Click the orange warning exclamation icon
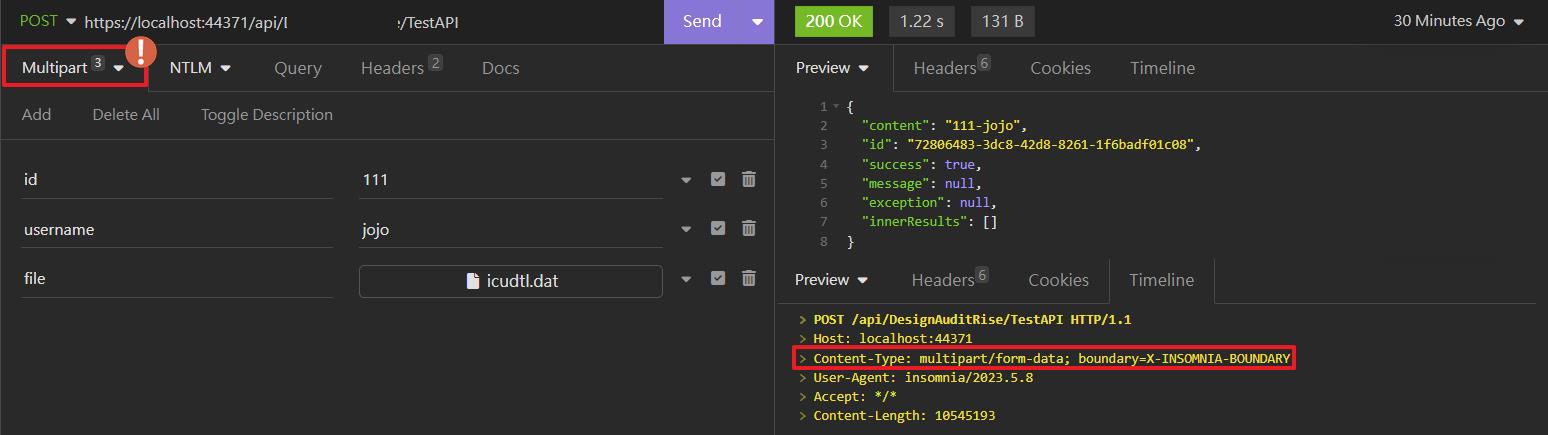The height and width of the screenshot is (435, 1548). pos(141,52)
